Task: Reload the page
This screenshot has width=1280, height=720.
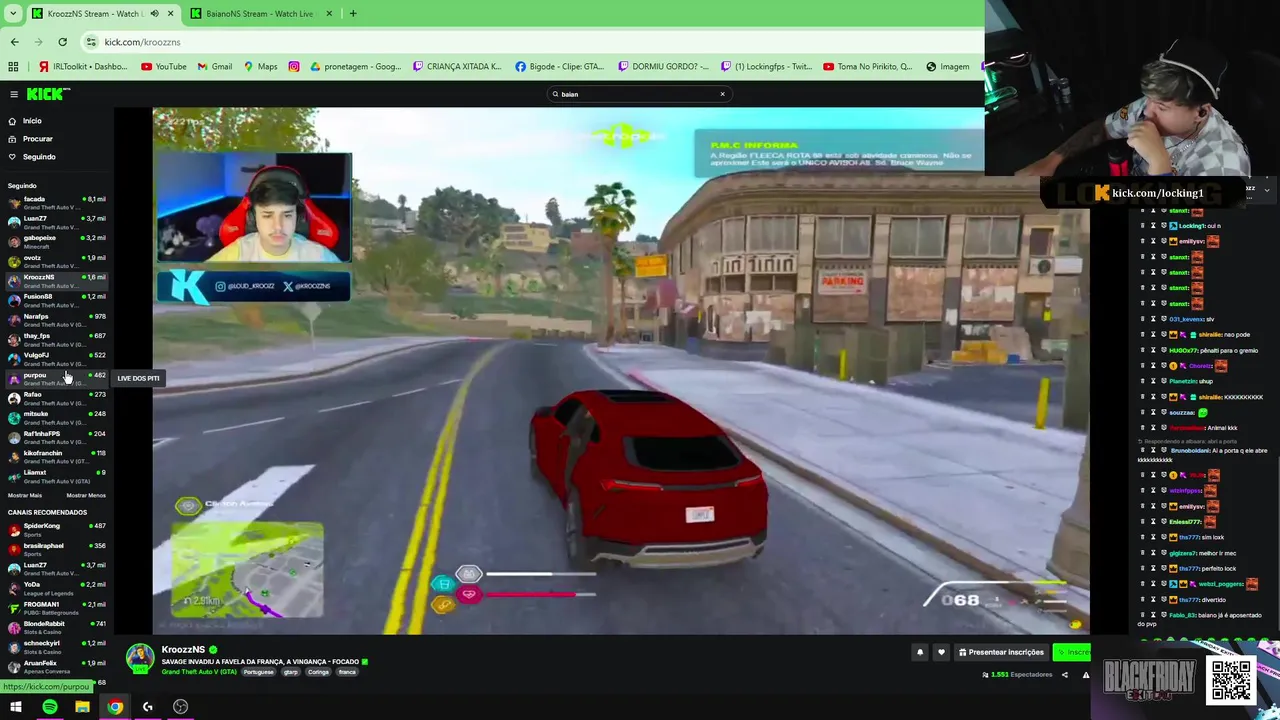Action: point(62,42)
